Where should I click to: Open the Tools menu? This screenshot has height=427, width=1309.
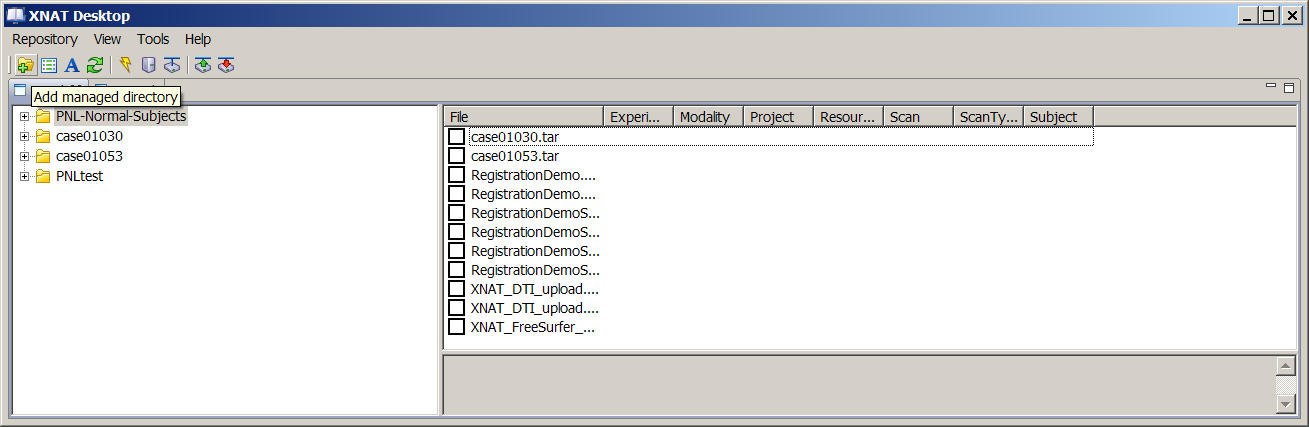153,39
